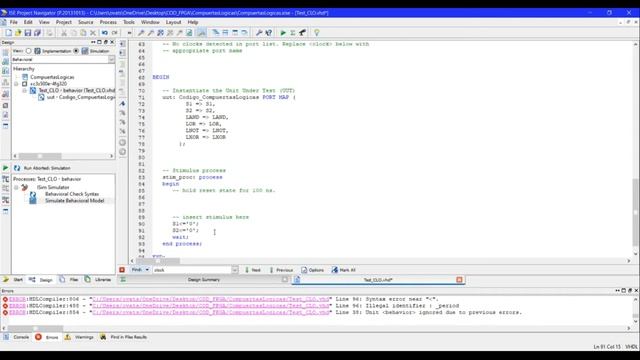Click the Open file toolbar icon

[x=18, y=33]
